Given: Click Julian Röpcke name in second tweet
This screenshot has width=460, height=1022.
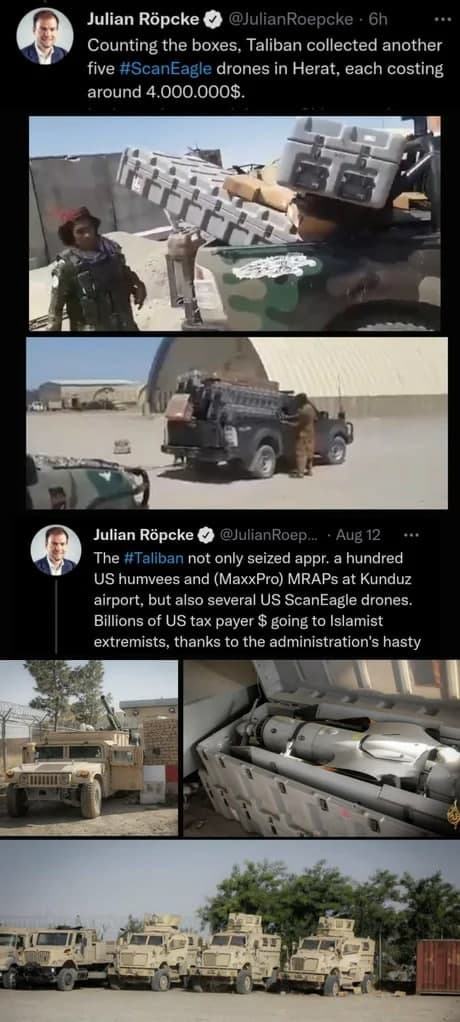Looking at the screenshot, I should [146, 535].
